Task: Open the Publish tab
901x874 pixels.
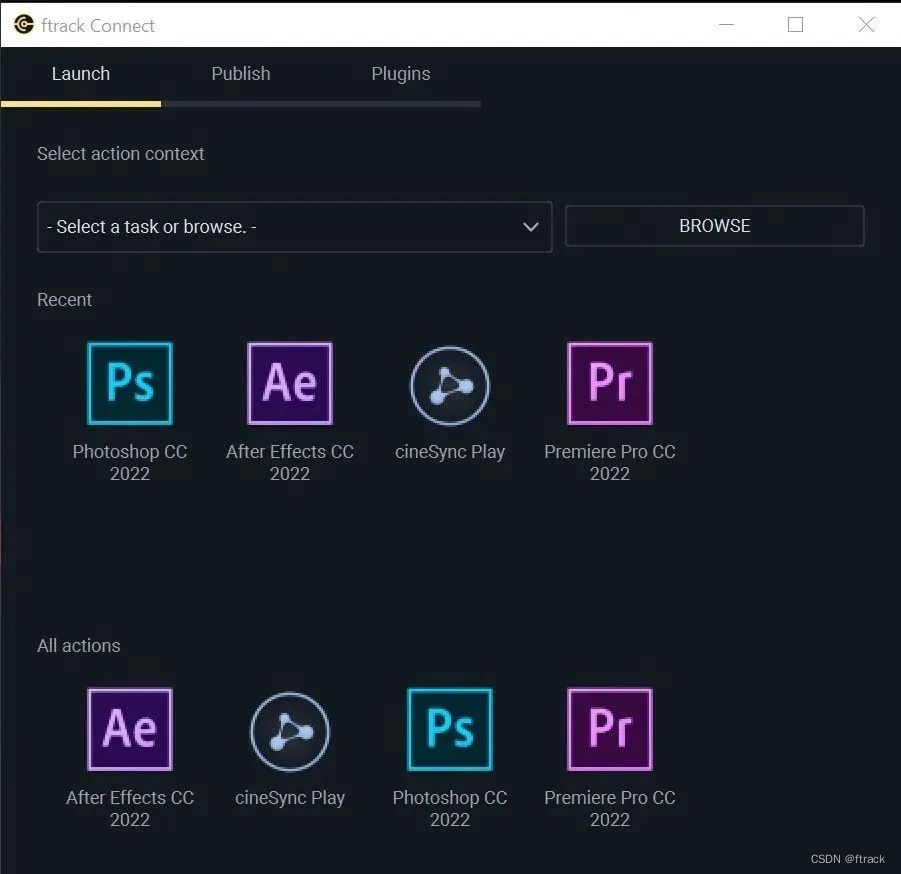Action: [241, 74]
